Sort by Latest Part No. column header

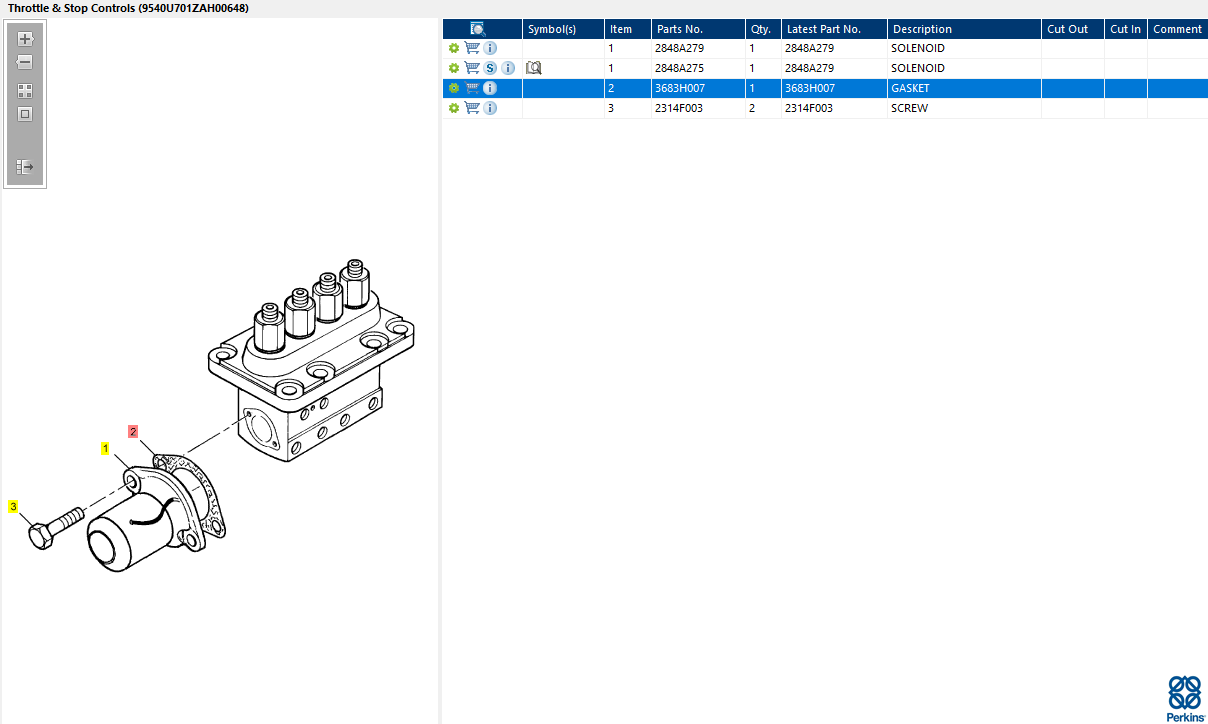tap(834, 29)
